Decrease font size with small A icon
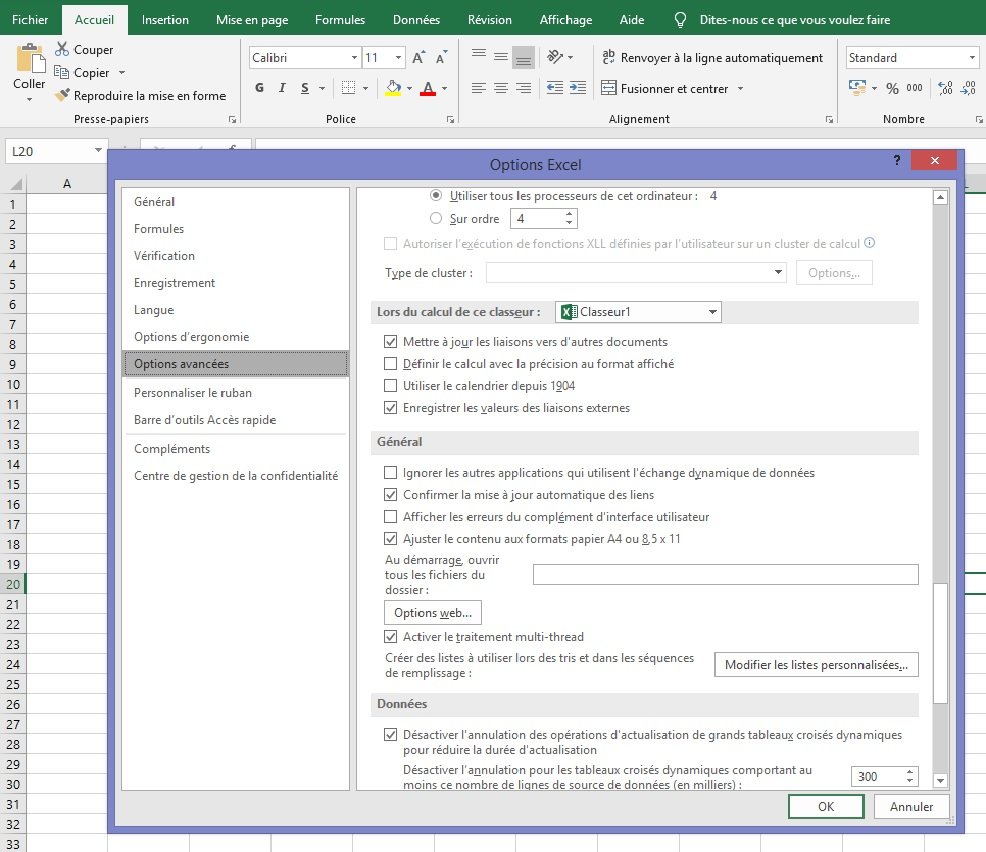This screenshot has height=852, width=986. (441, 58)
